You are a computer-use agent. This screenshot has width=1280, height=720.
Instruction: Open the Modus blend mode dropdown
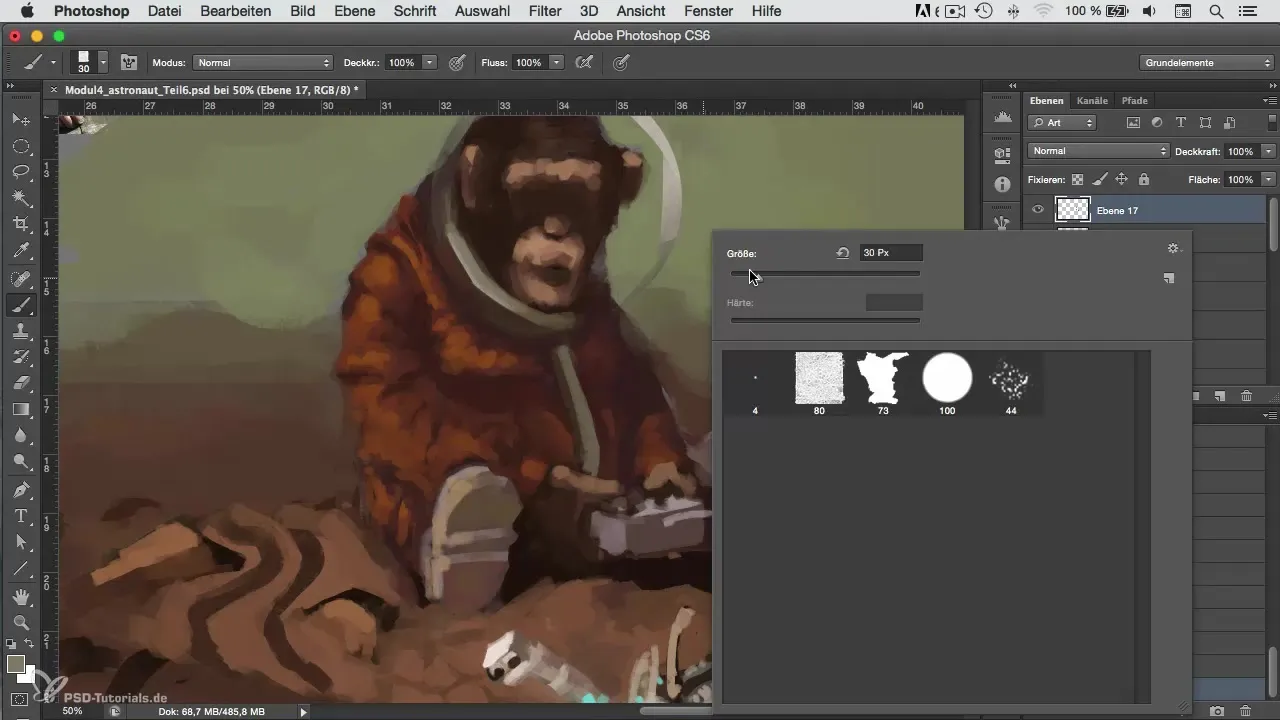(263, 62)
